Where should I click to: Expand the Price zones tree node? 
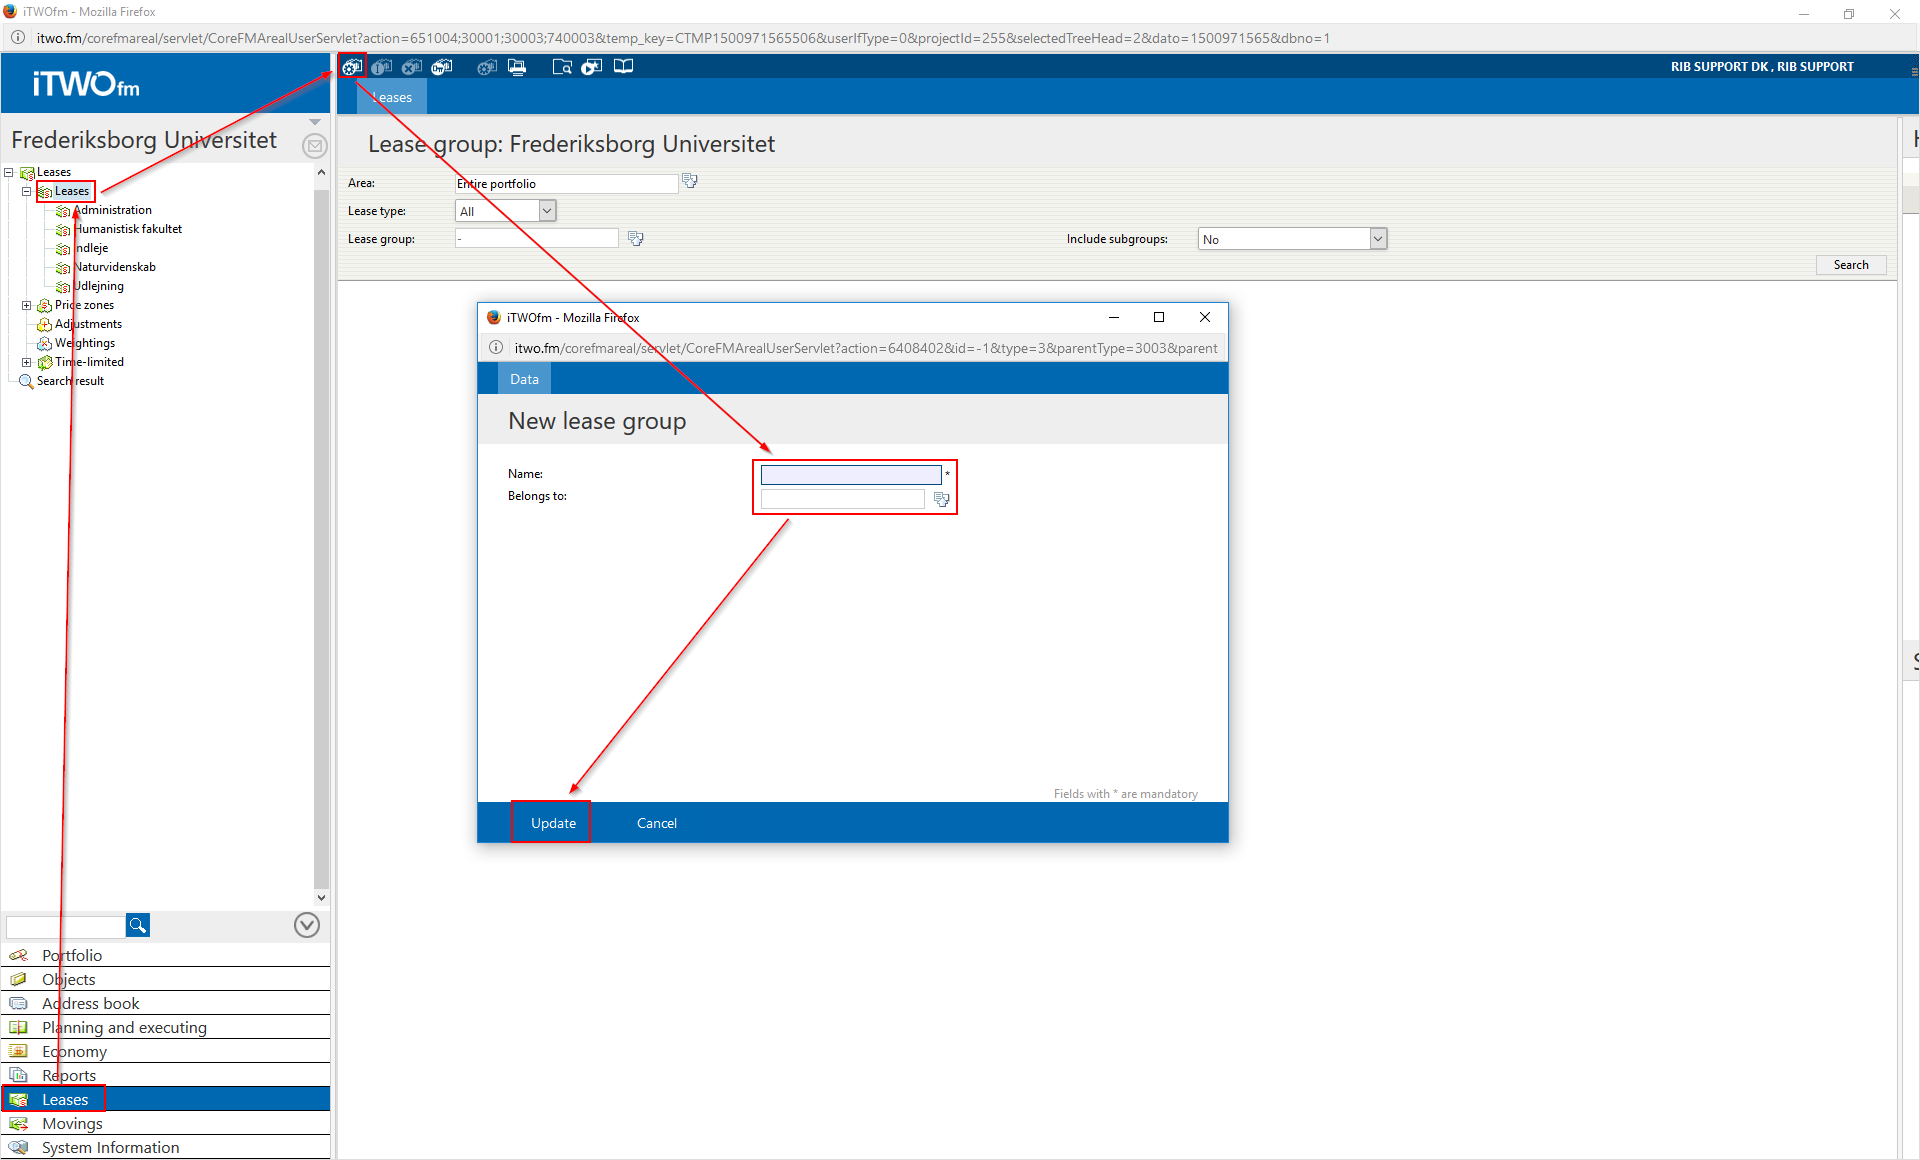tap(27, 305)
